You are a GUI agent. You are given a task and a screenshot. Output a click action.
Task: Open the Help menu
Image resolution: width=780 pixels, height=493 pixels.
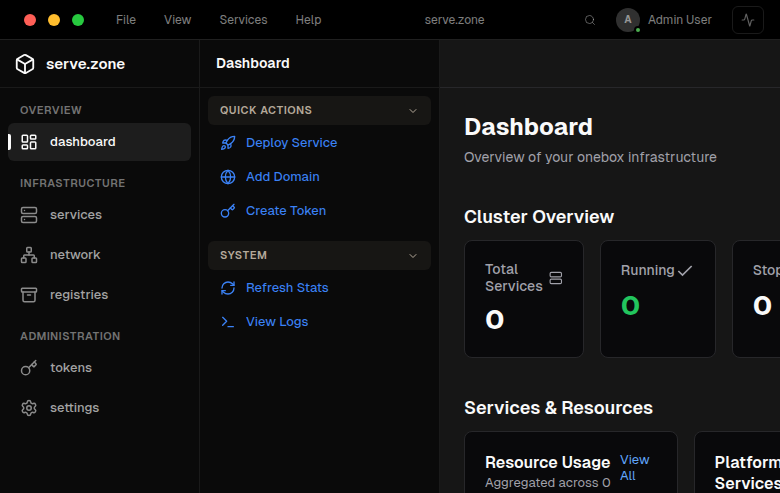[x=308, y=20]
